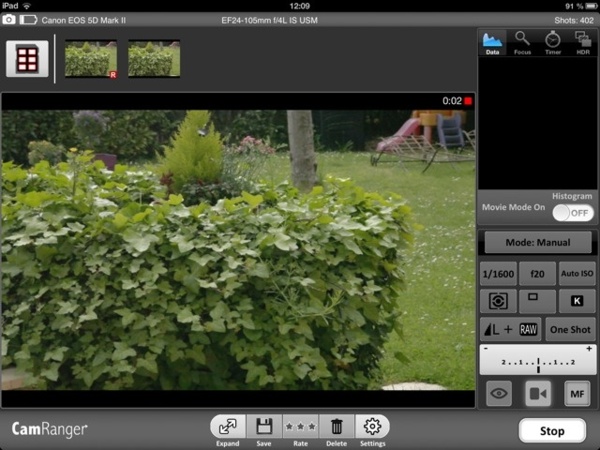Stop the movie recording
This screenshot has width=600, height=450.
pos(552,431)
